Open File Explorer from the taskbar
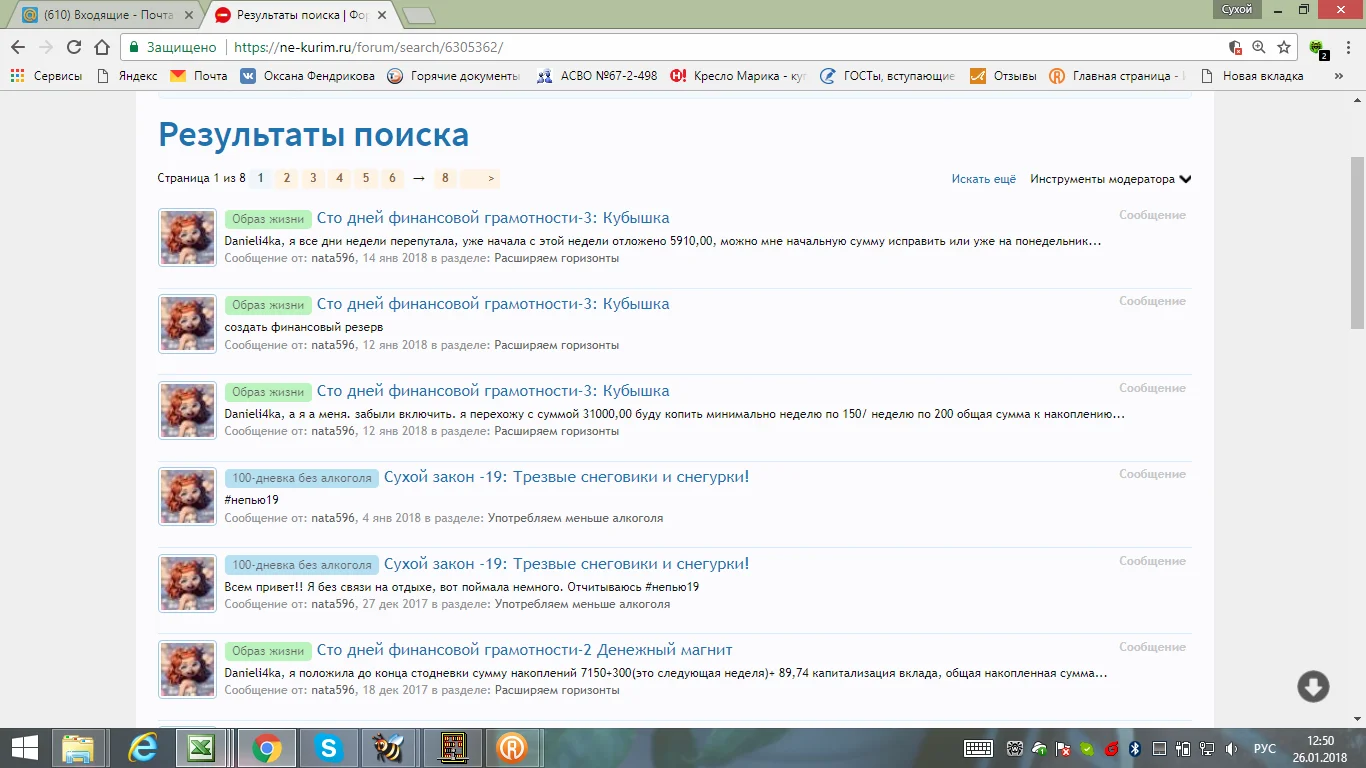Viewport: 1366px width, 768px height. (x=79, y=748)
